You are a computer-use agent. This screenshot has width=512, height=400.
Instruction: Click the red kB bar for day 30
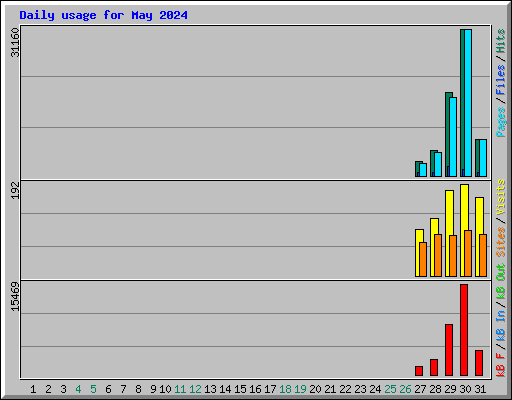[464, 330]
